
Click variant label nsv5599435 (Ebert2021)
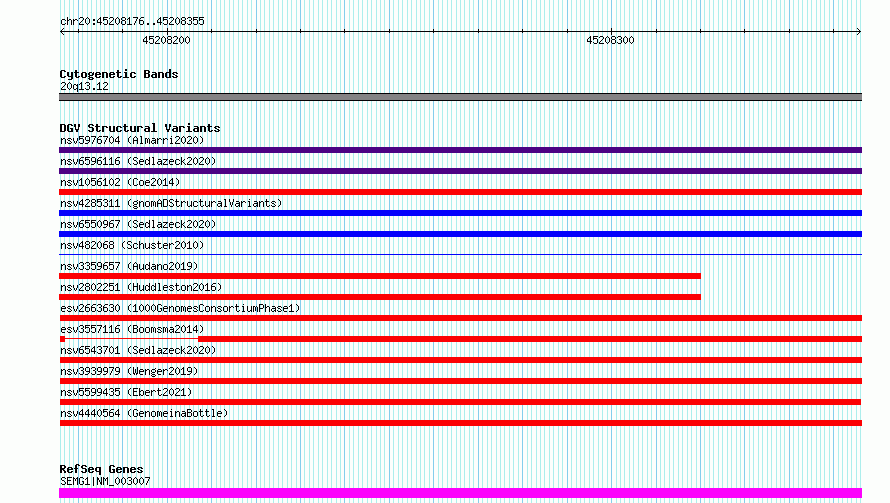126,392
